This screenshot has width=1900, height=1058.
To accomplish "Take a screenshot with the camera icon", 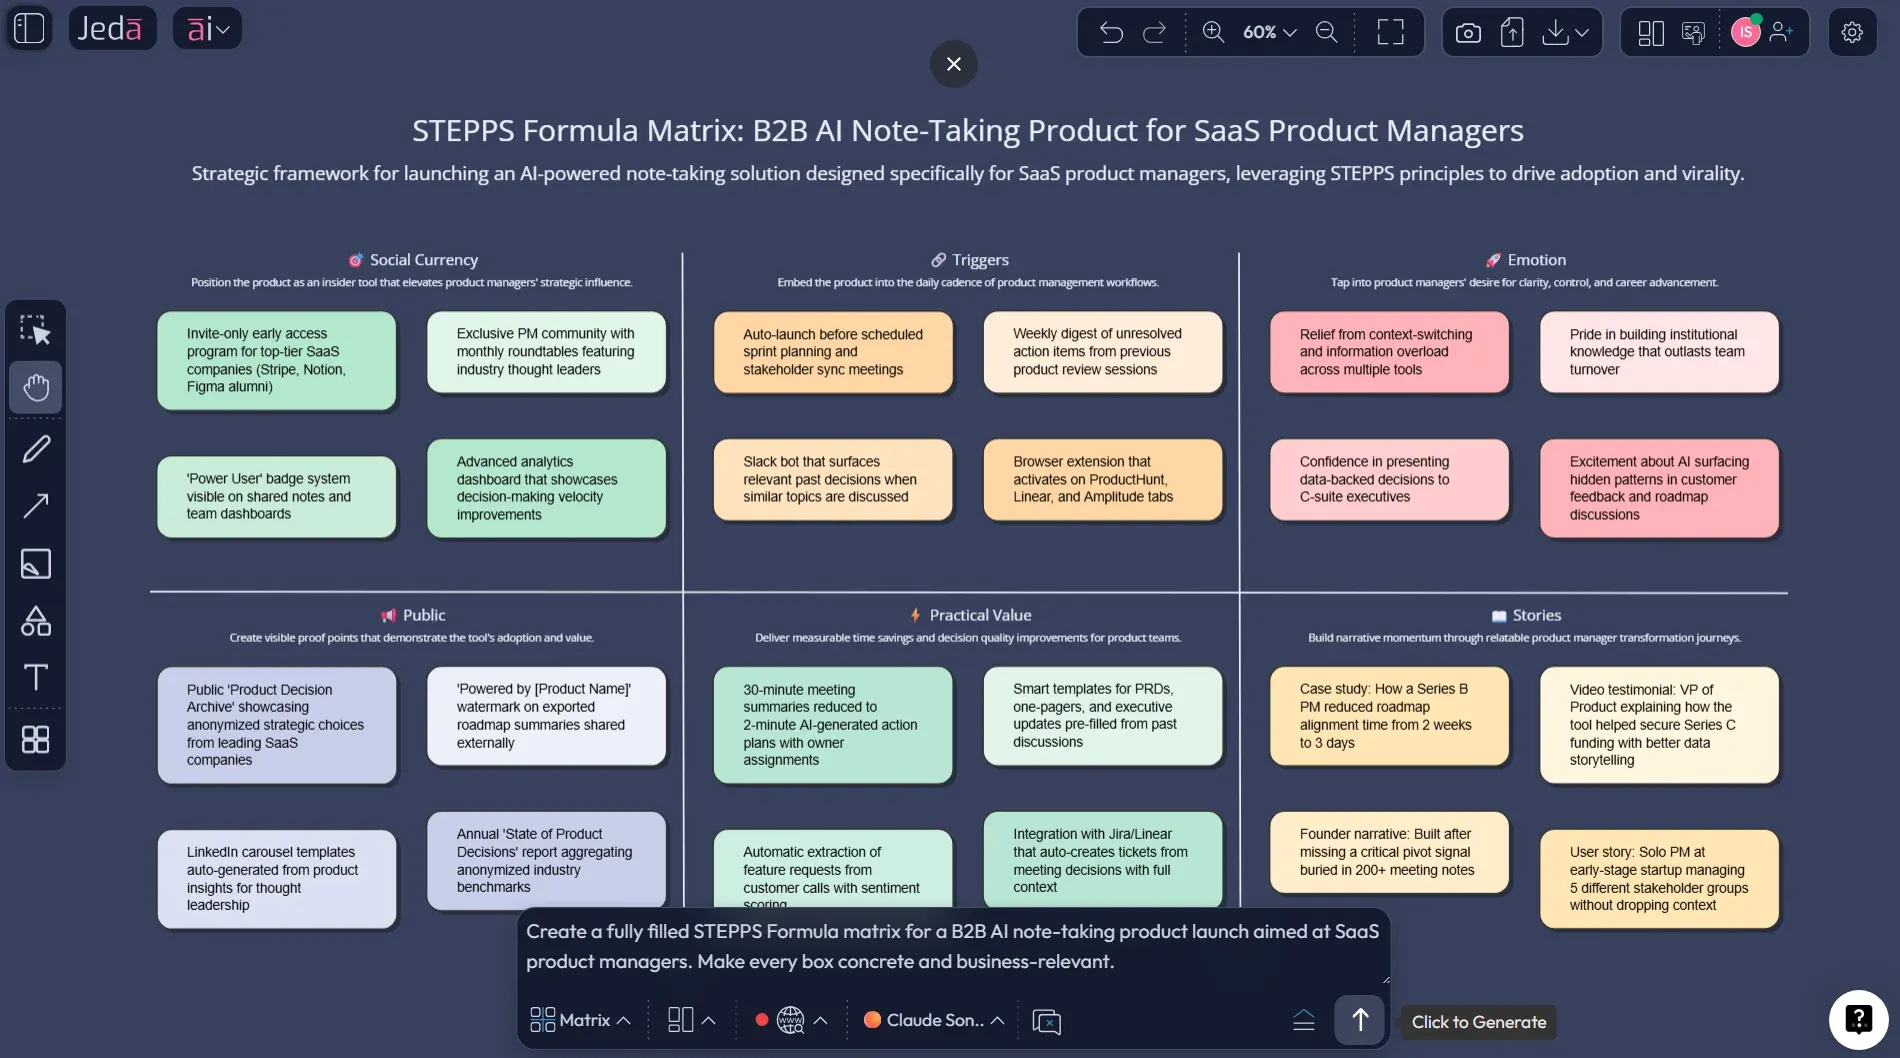I will (1467, 32).
